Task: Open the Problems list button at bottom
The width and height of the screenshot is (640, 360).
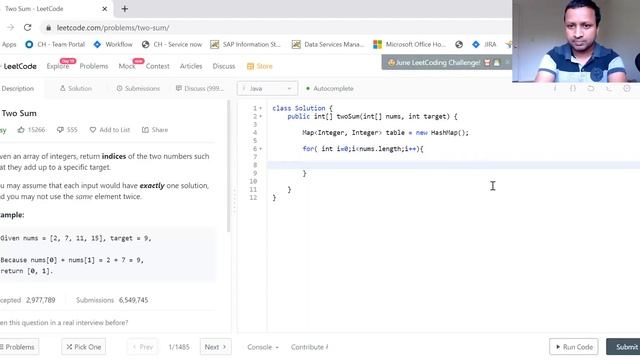Action: (x=18, y=347)
